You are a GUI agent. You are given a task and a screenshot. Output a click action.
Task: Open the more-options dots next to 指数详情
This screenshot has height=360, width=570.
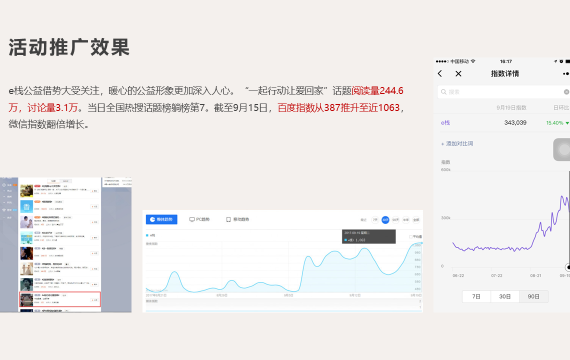(566, 74)
